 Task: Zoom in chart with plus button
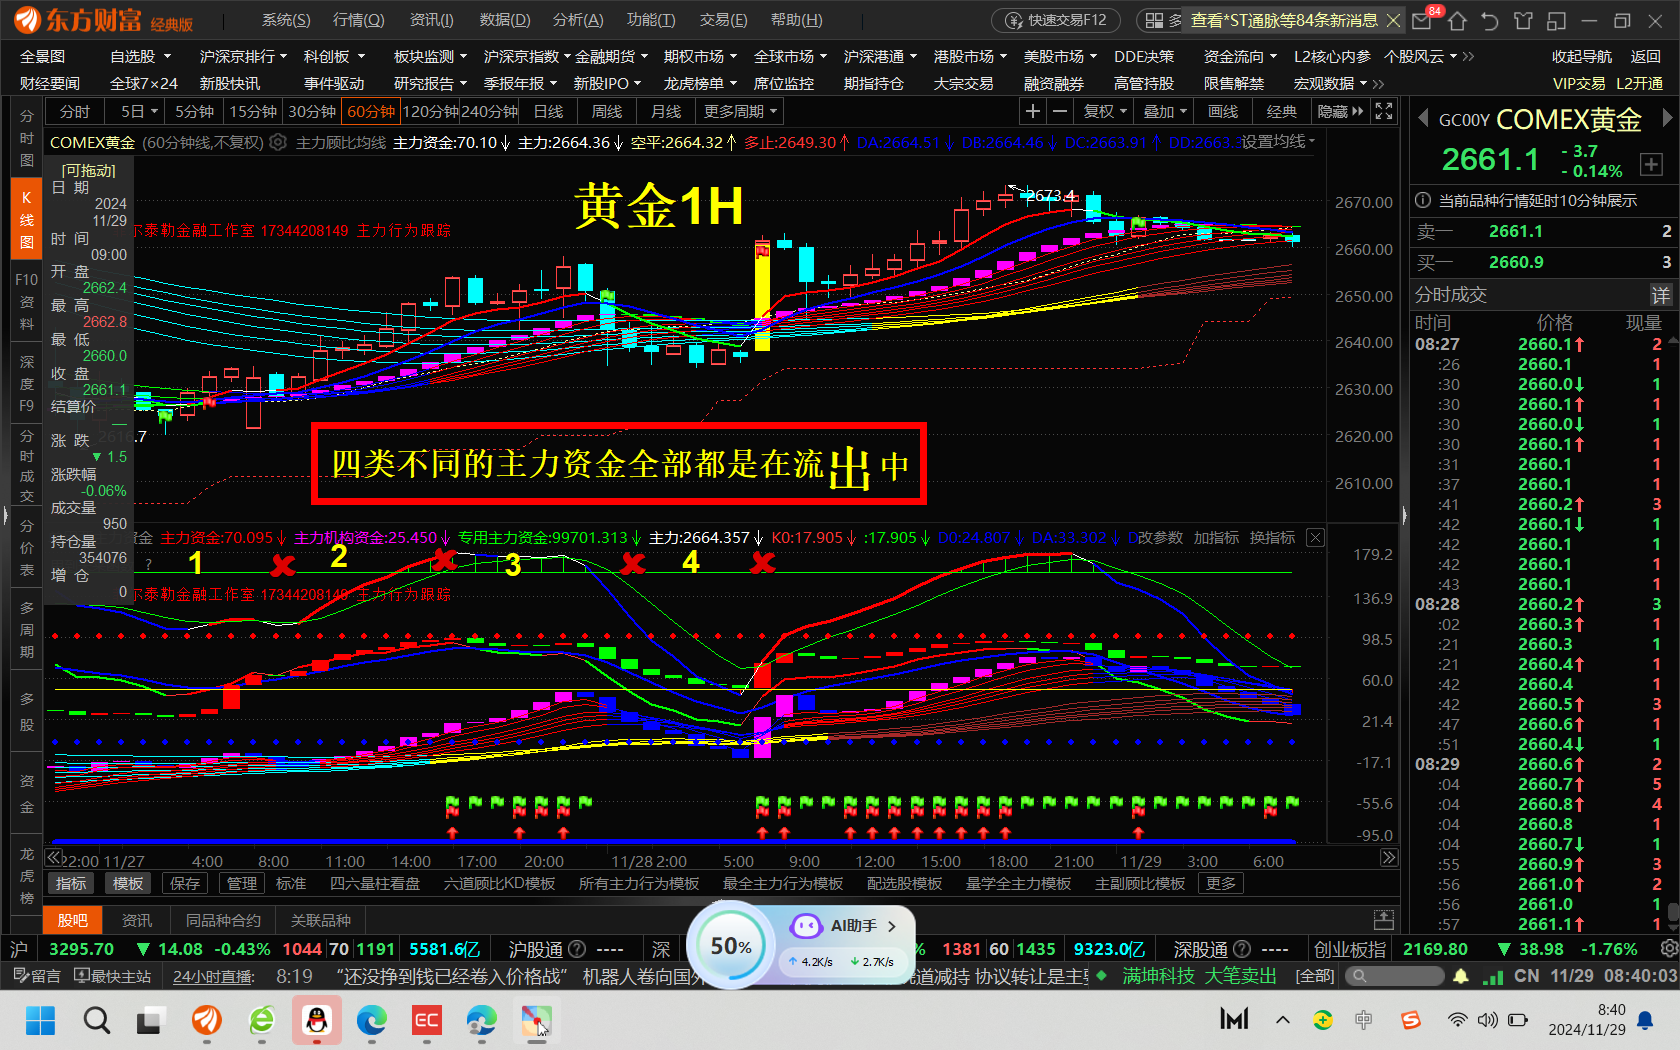(1033, 111)
